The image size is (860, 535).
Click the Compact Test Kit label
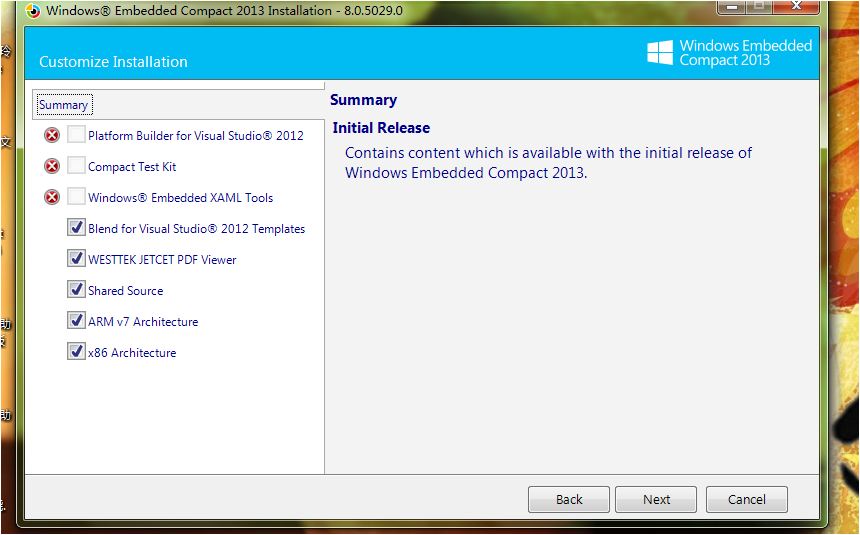132,167
